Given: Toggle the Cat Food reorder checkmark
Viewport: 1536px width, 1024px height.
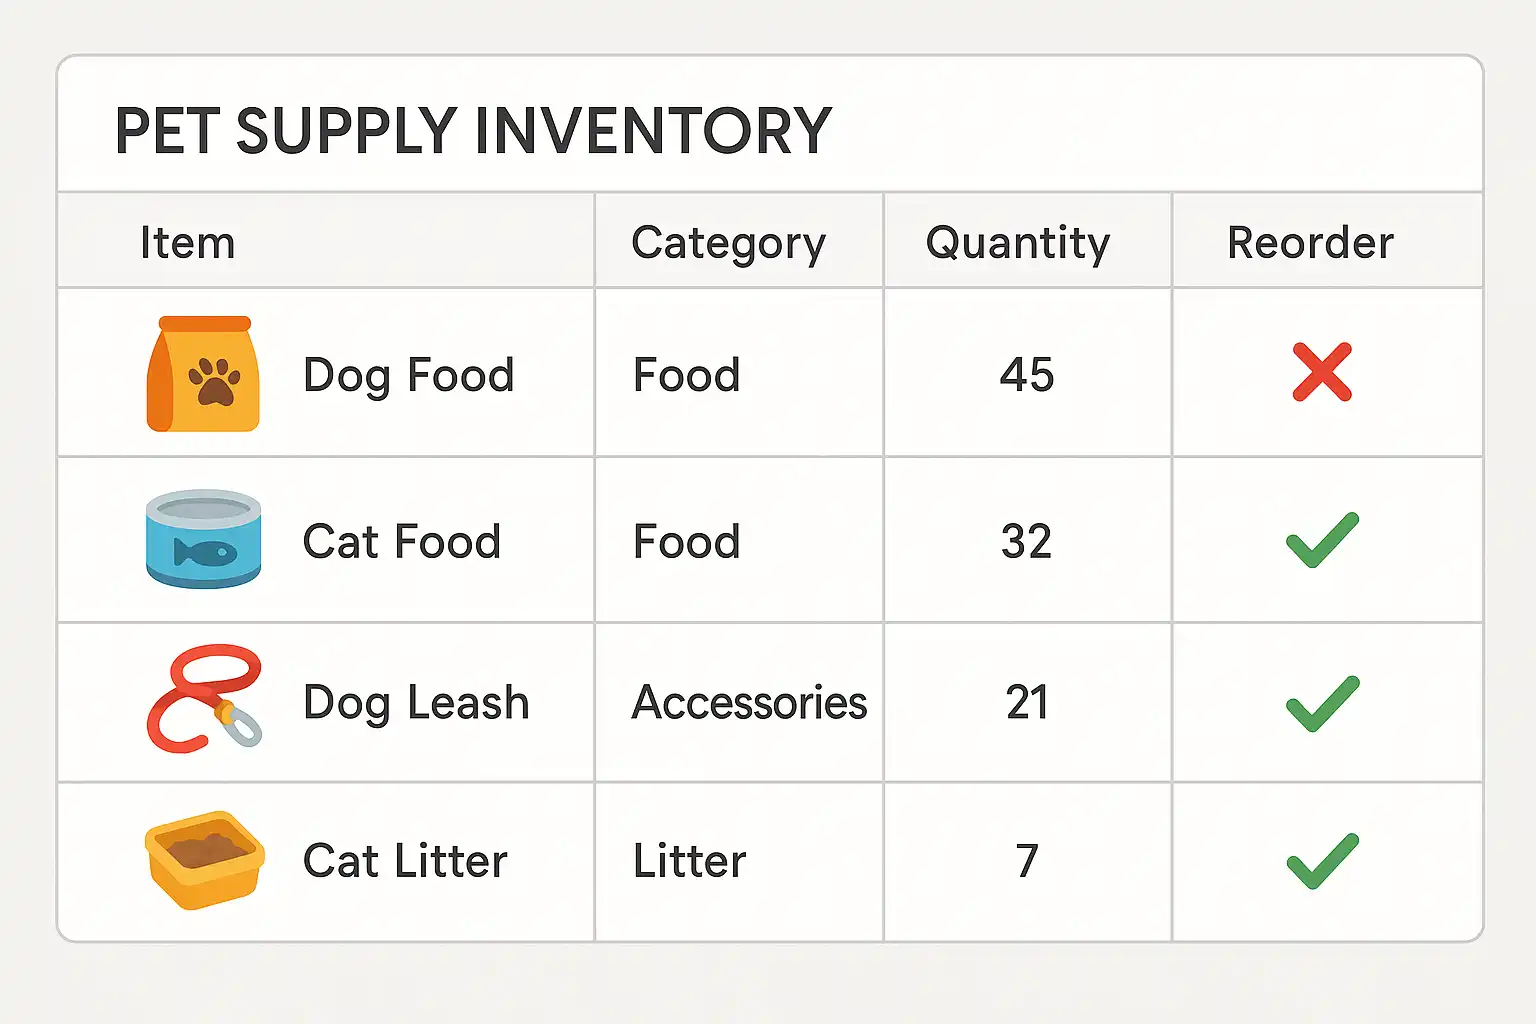Looking at the screenshot, I should tap(1322, 540).
